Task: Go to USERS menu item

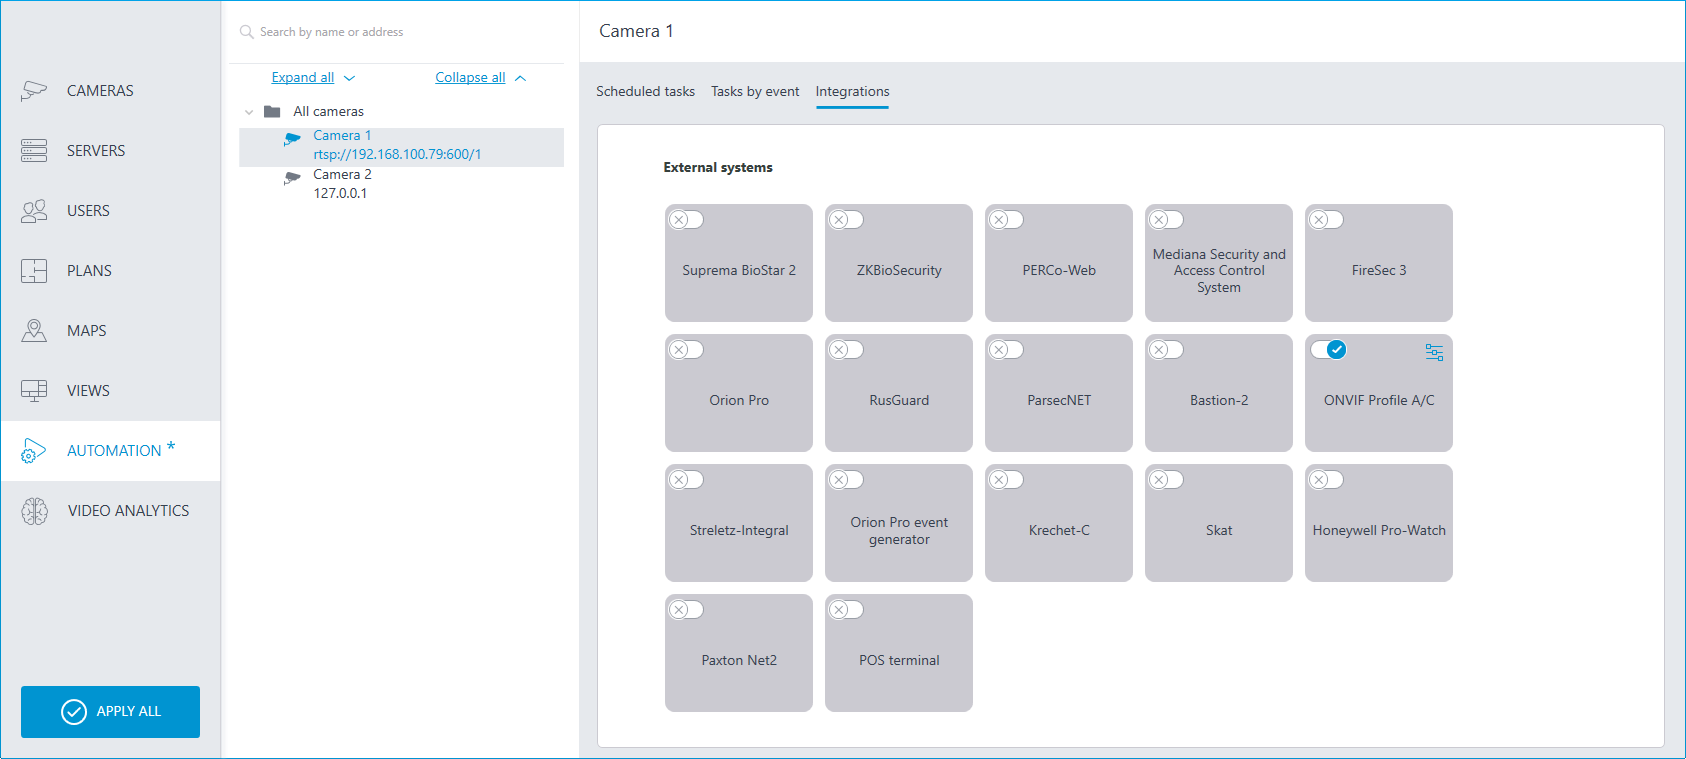Action: tap(110, 211)
